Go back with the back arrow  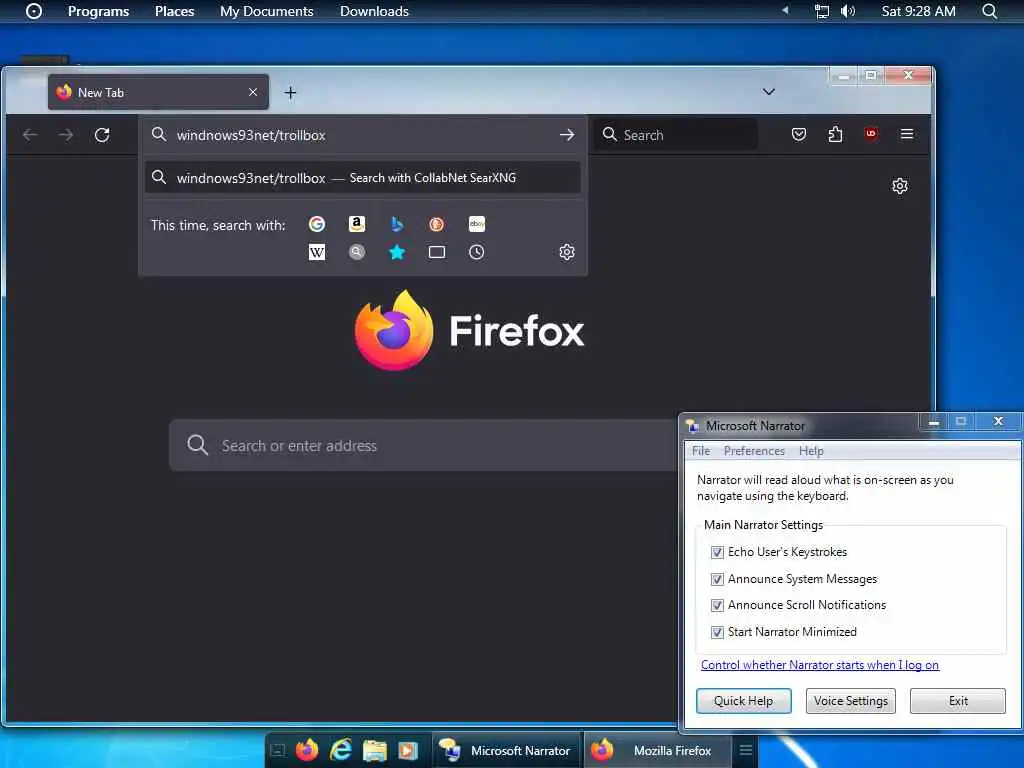coord(30,135)
